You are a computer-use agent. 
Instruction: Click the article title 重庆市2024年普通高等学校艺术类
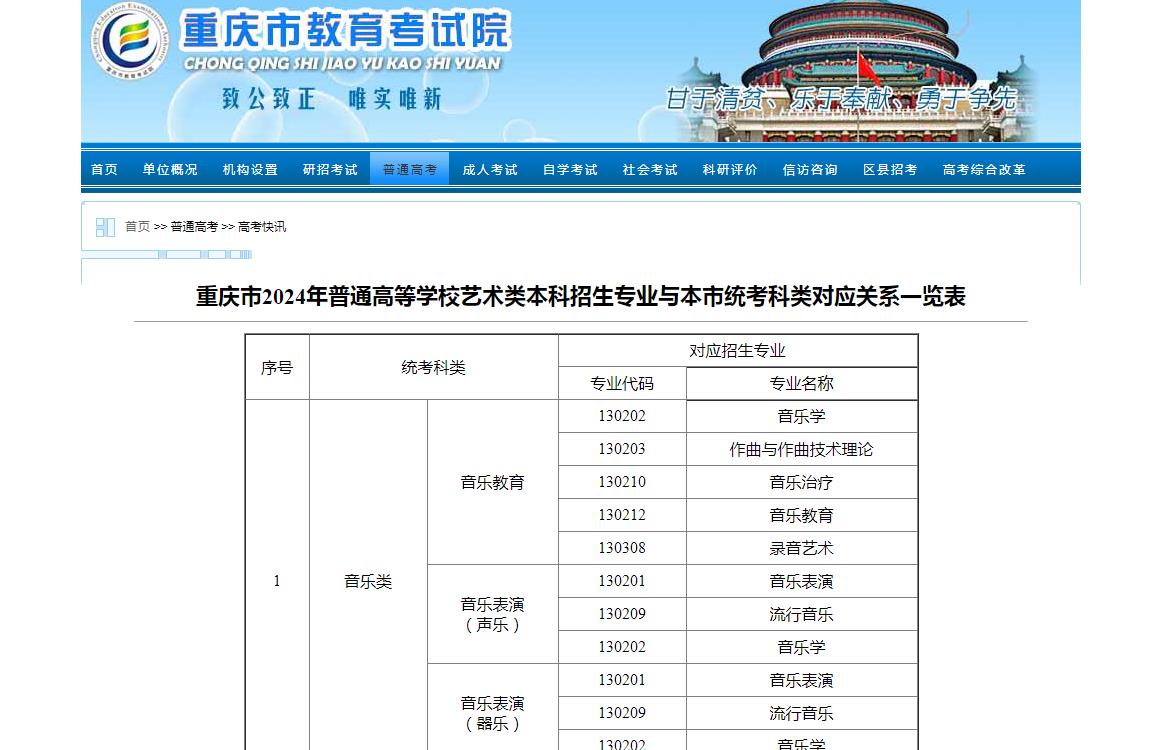click(x=580, y=296)
